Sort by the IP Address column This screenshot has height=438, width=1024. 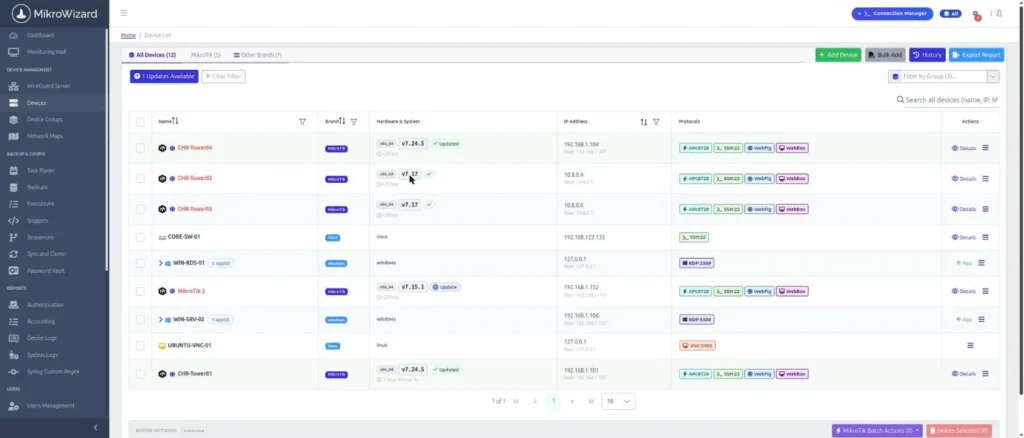[x=644, y=122]
